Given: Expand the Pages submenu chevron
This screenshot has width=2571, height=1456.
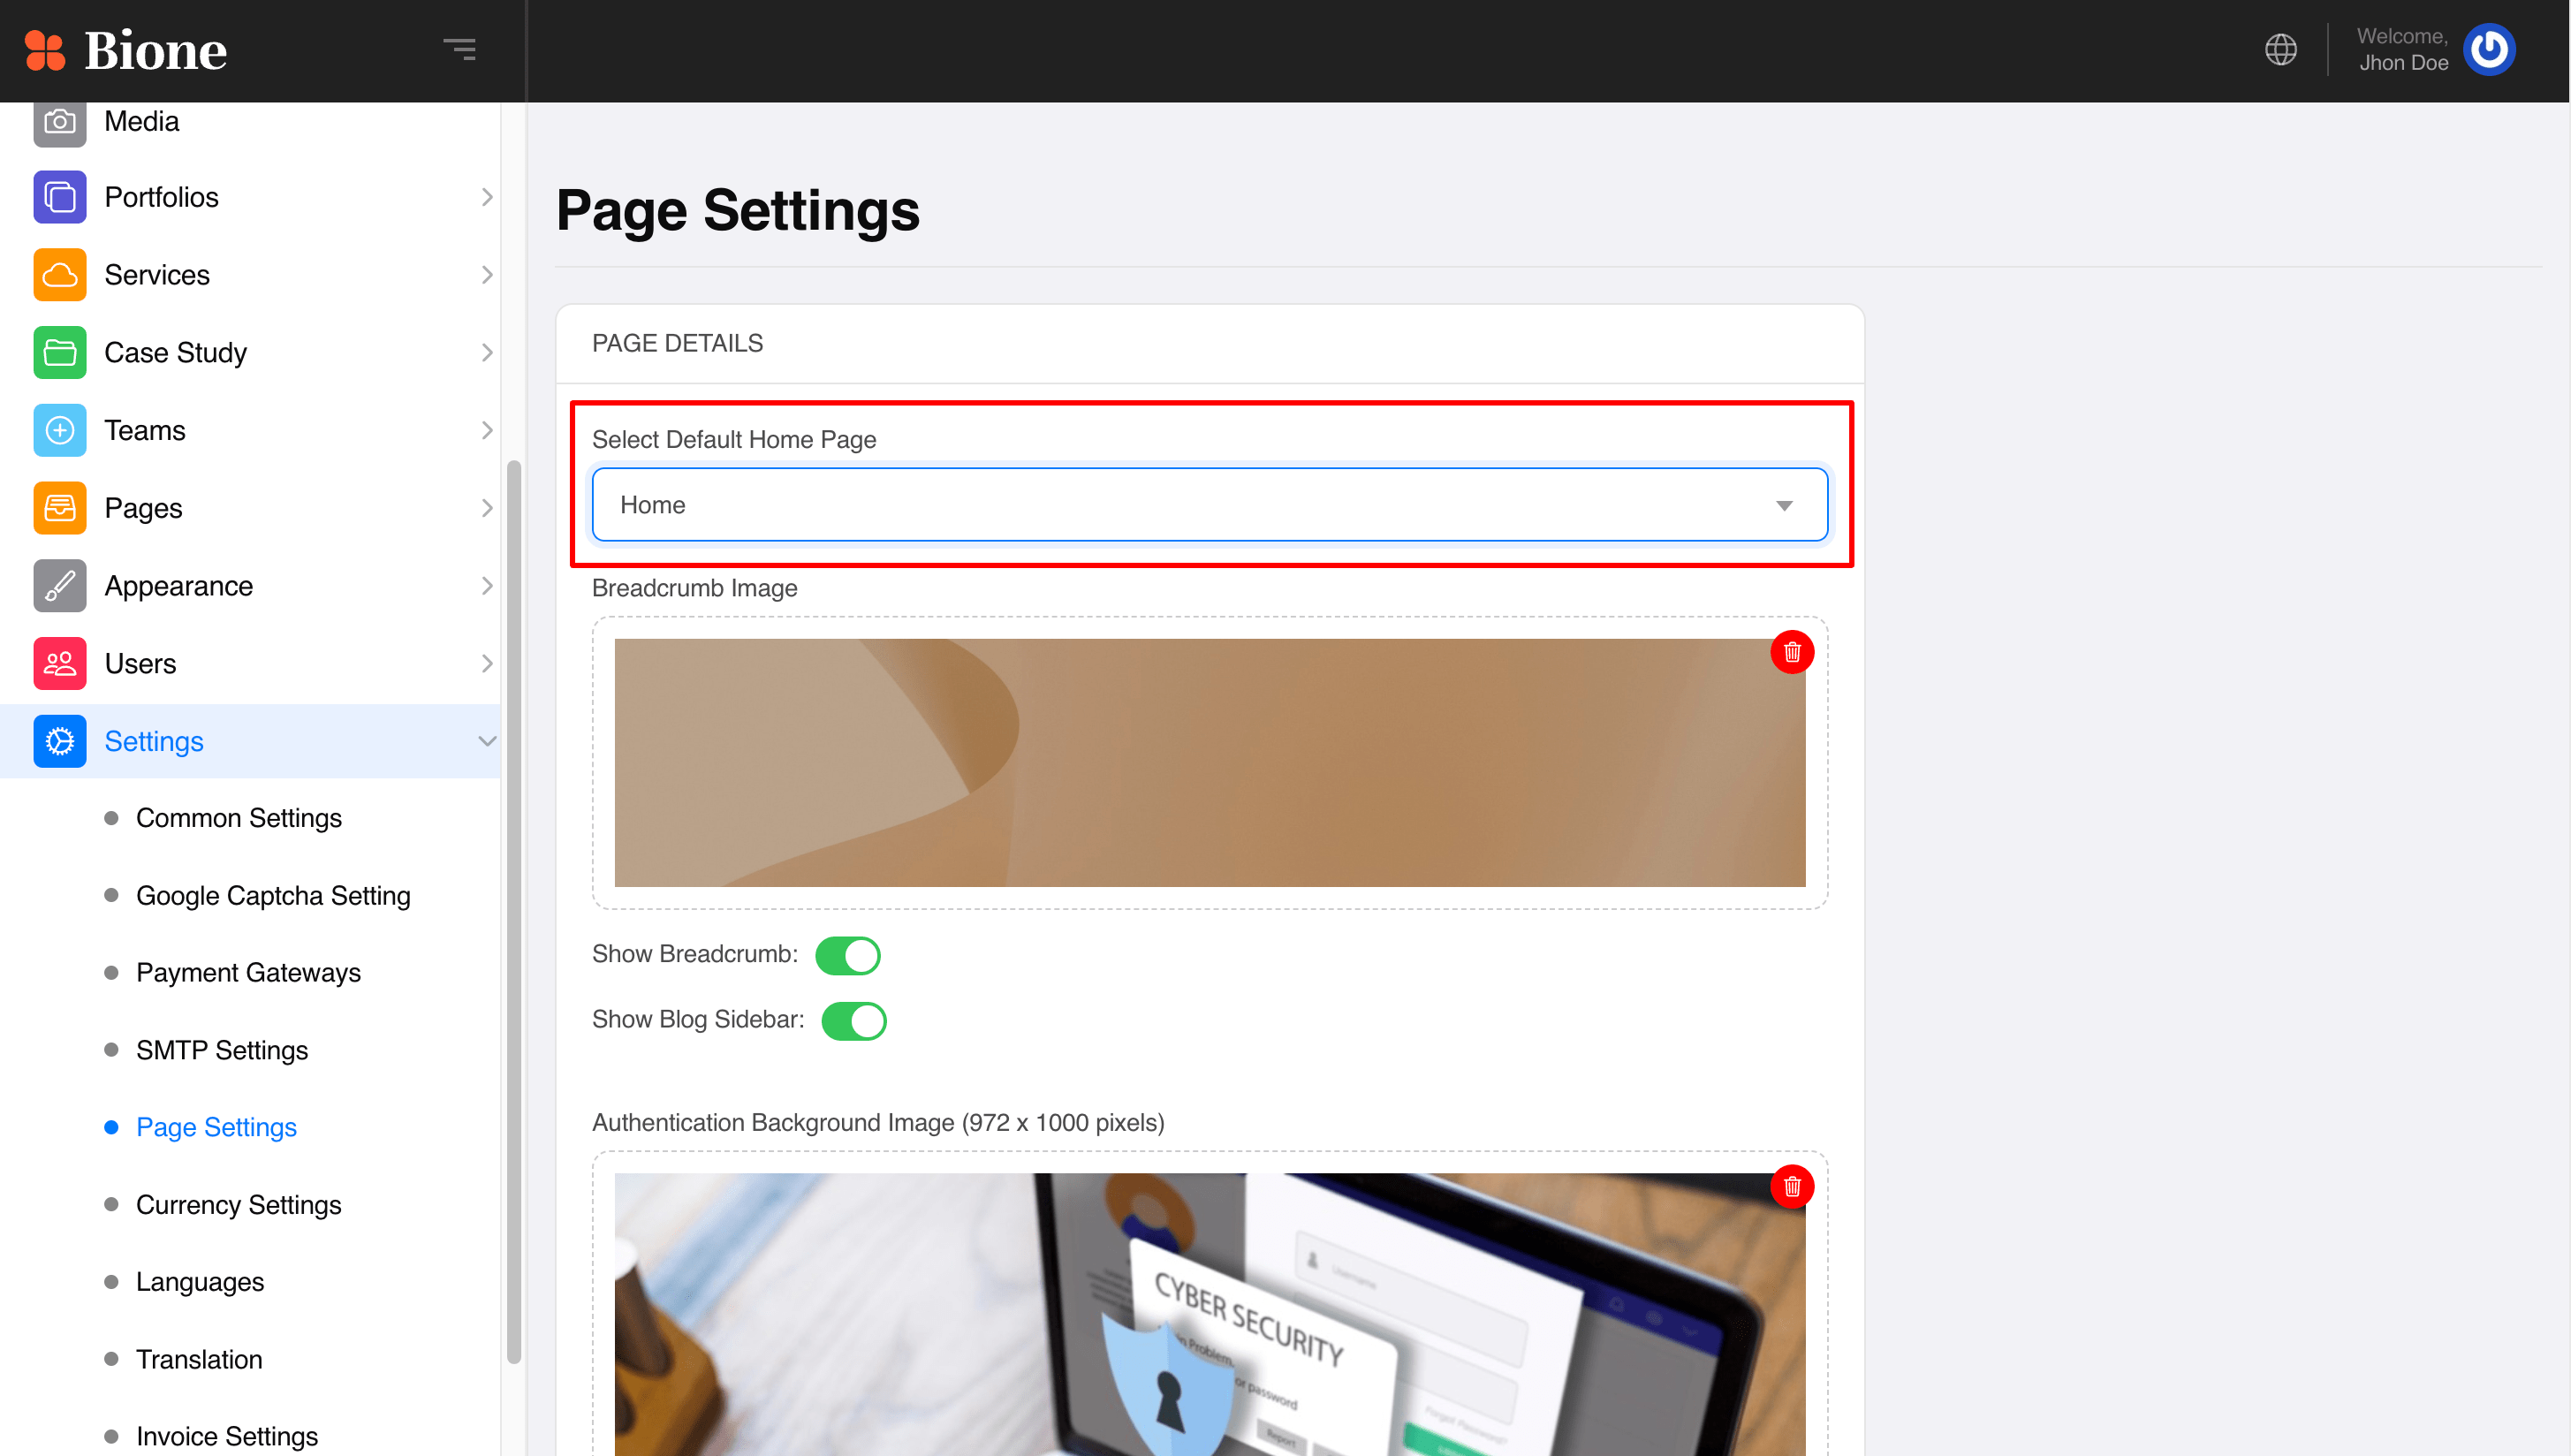Looking at the screenshot, I should [487, 508].
